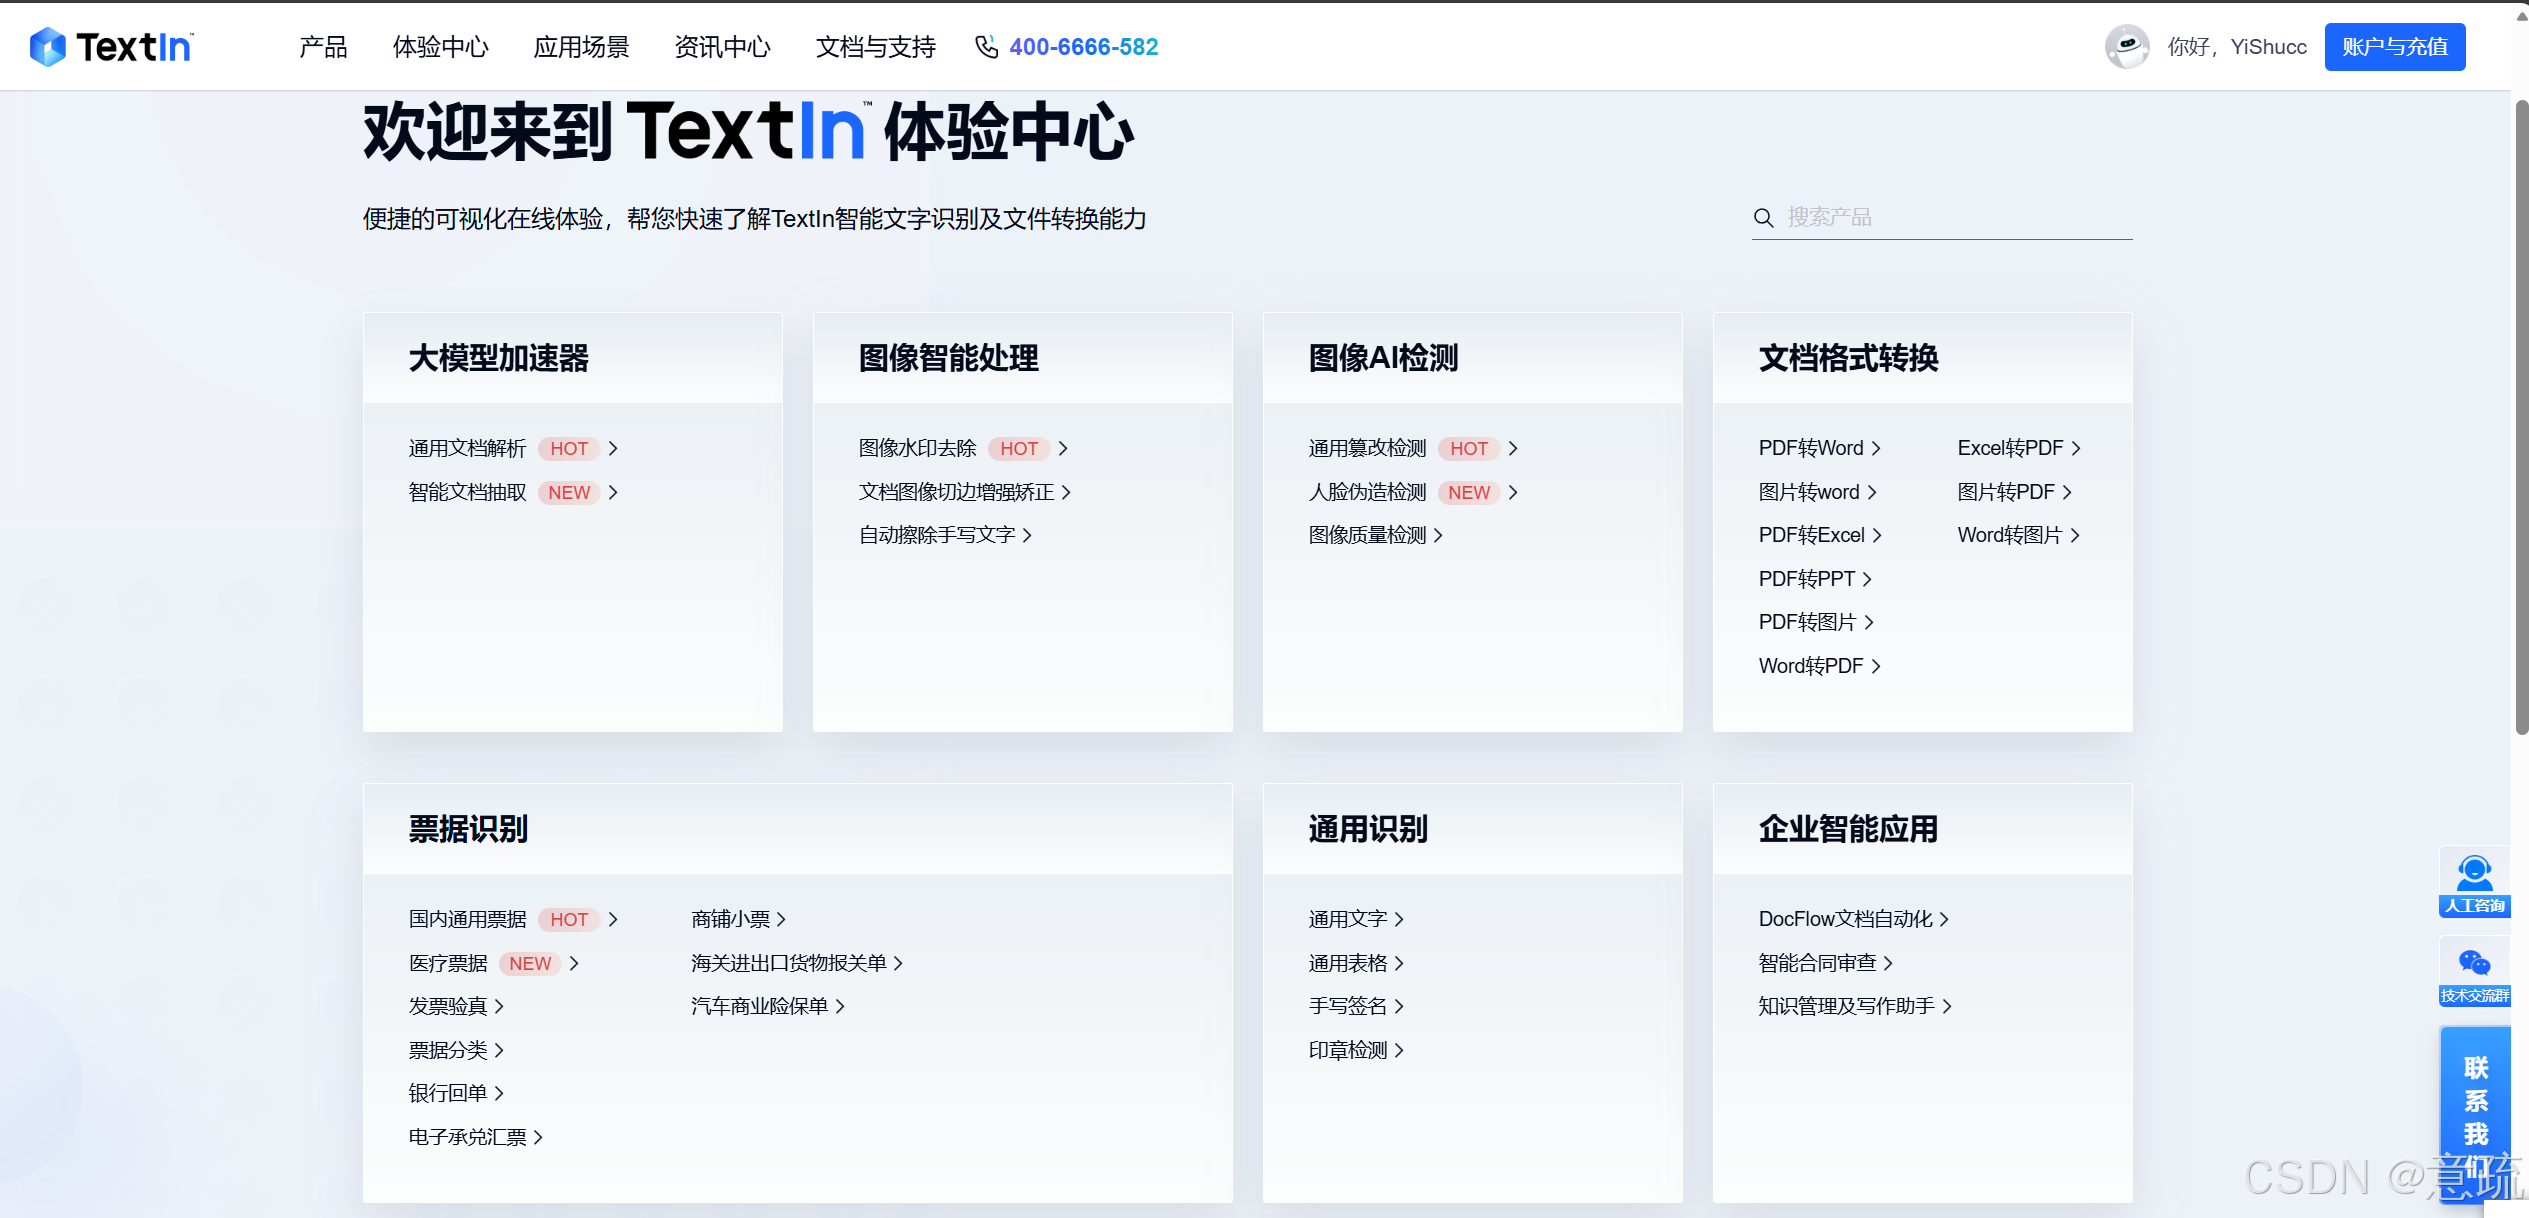Open PDF转图片 conversion
Image resolution: width=2529 pixels, height=1218 pixels.
click(x=1808, y=623)
